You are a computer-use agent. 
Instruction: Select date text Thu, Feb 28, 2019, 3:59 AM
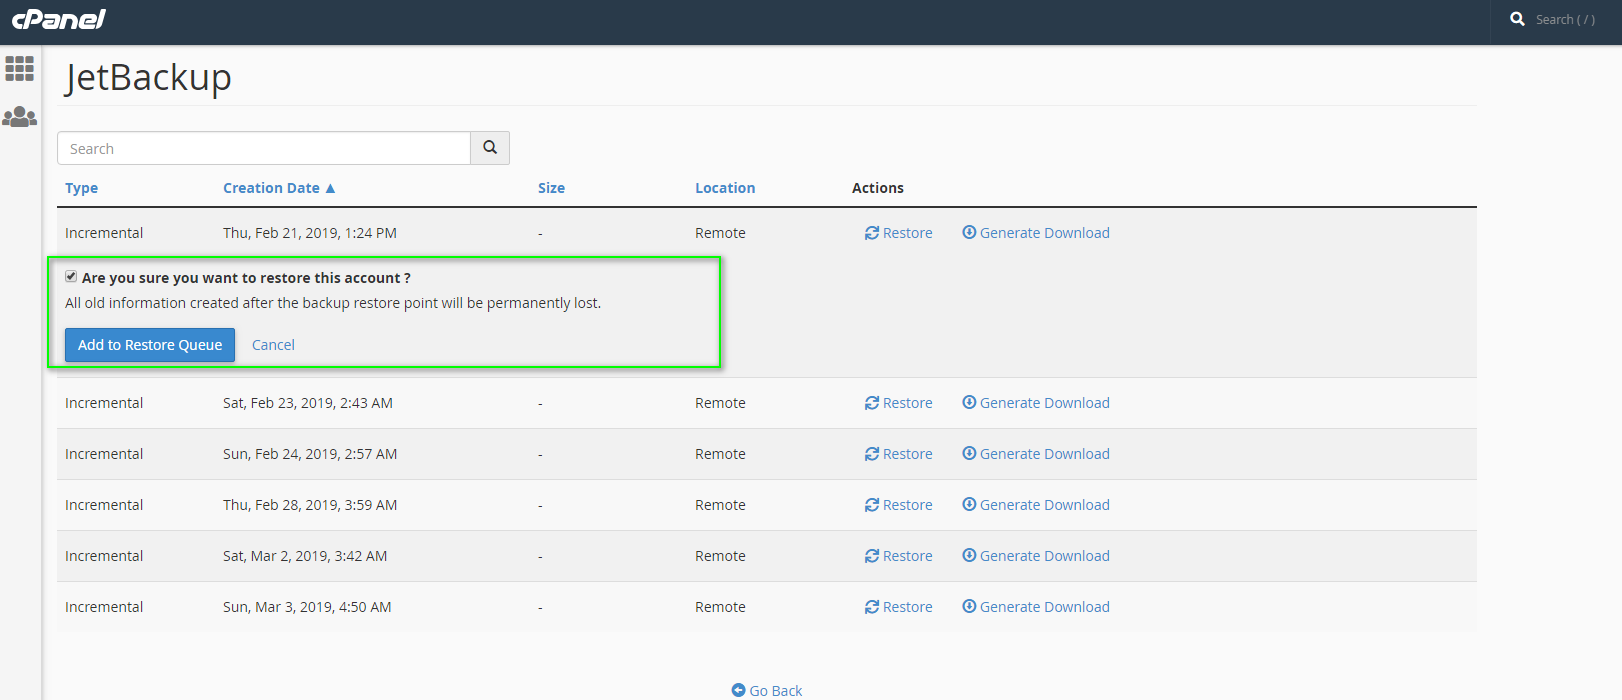[310, 505]
